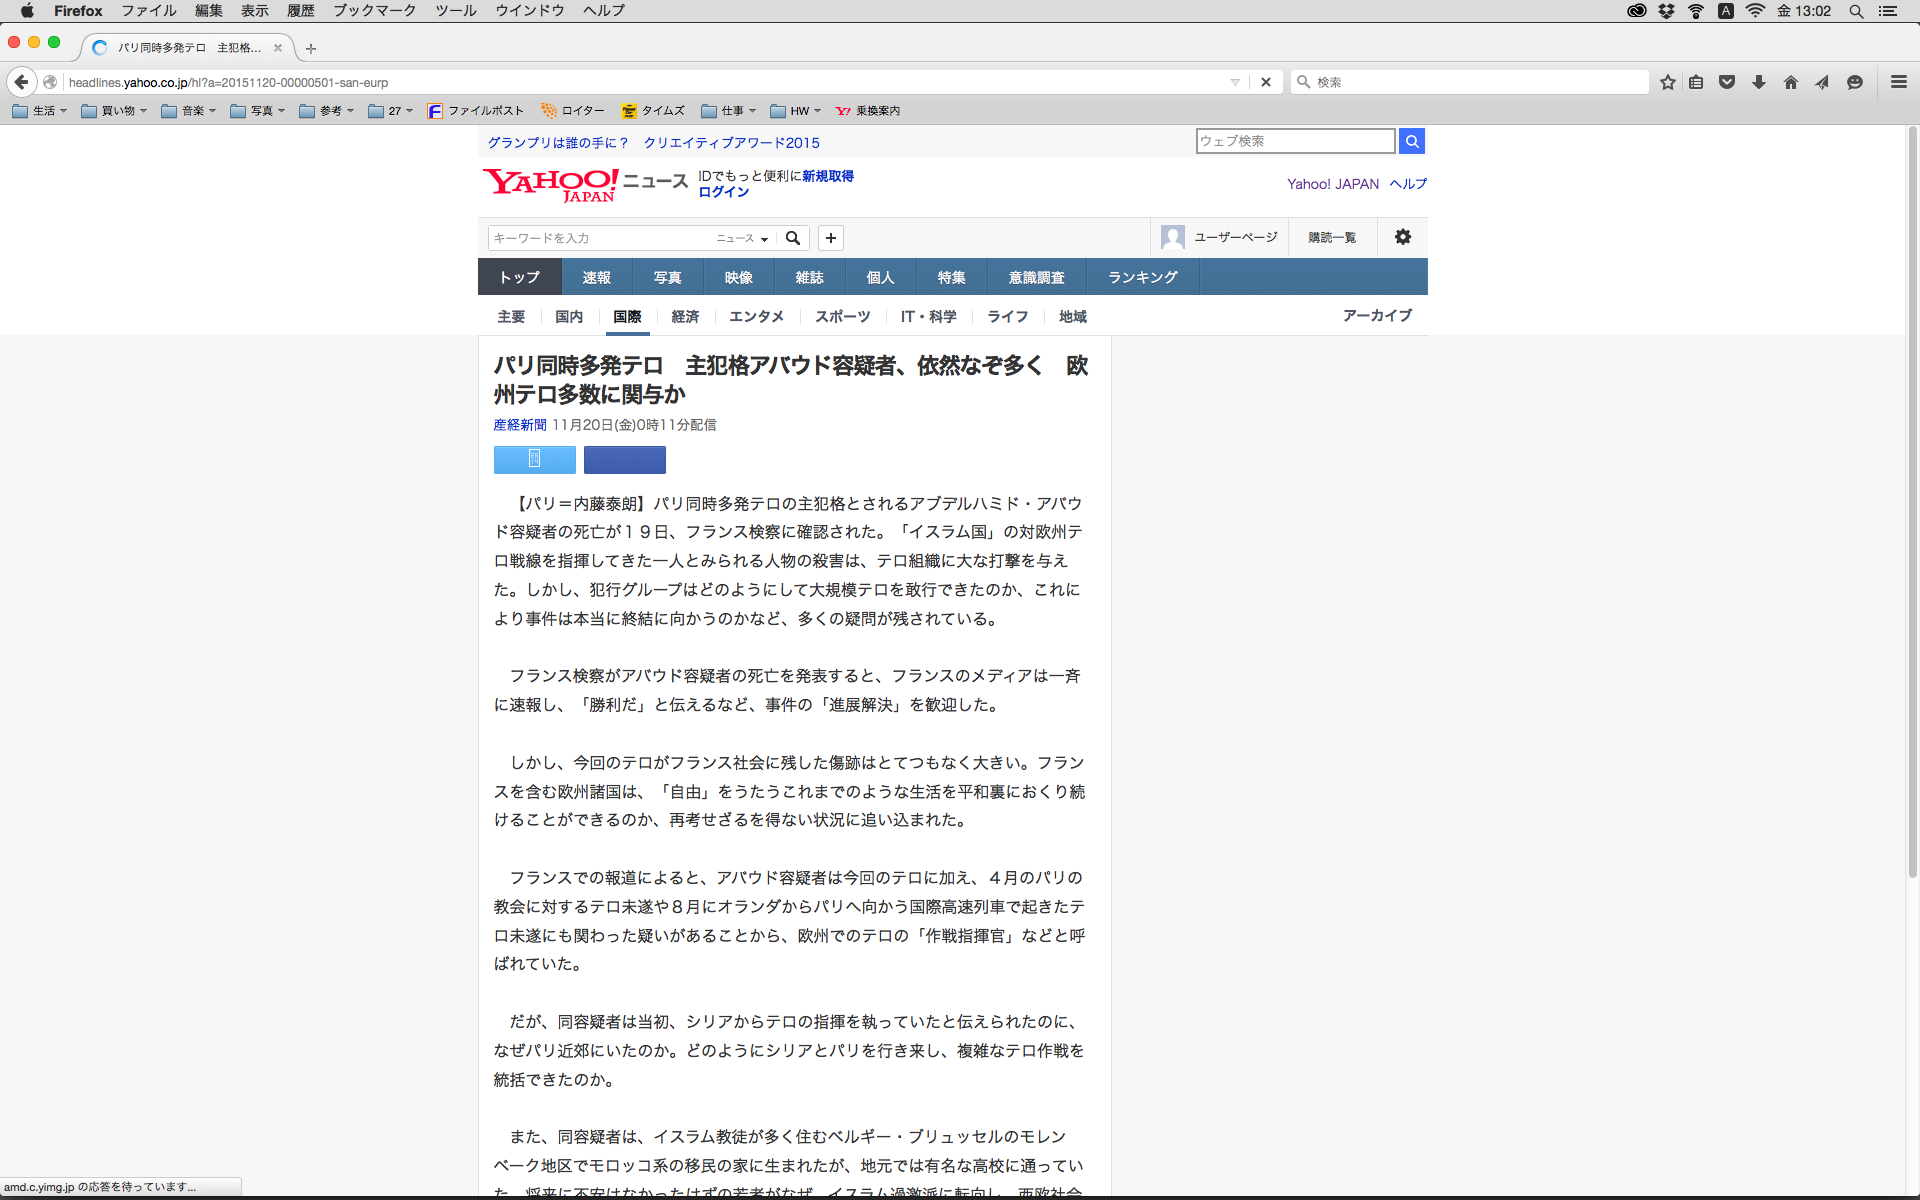The image size is (1920, 1200).
Task: Open the 産経新聞 source link
Action: point(520,425)
